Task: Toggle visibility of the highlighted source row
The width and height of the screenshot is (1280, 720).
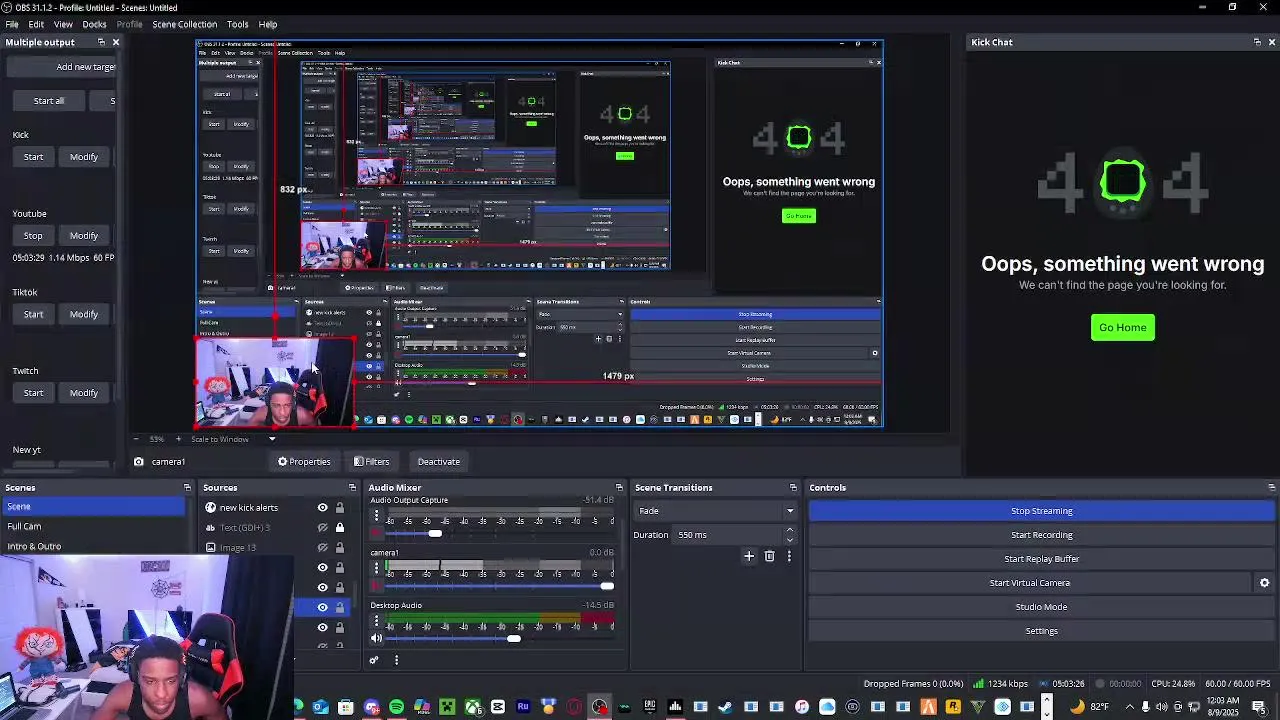Action: 322,607
